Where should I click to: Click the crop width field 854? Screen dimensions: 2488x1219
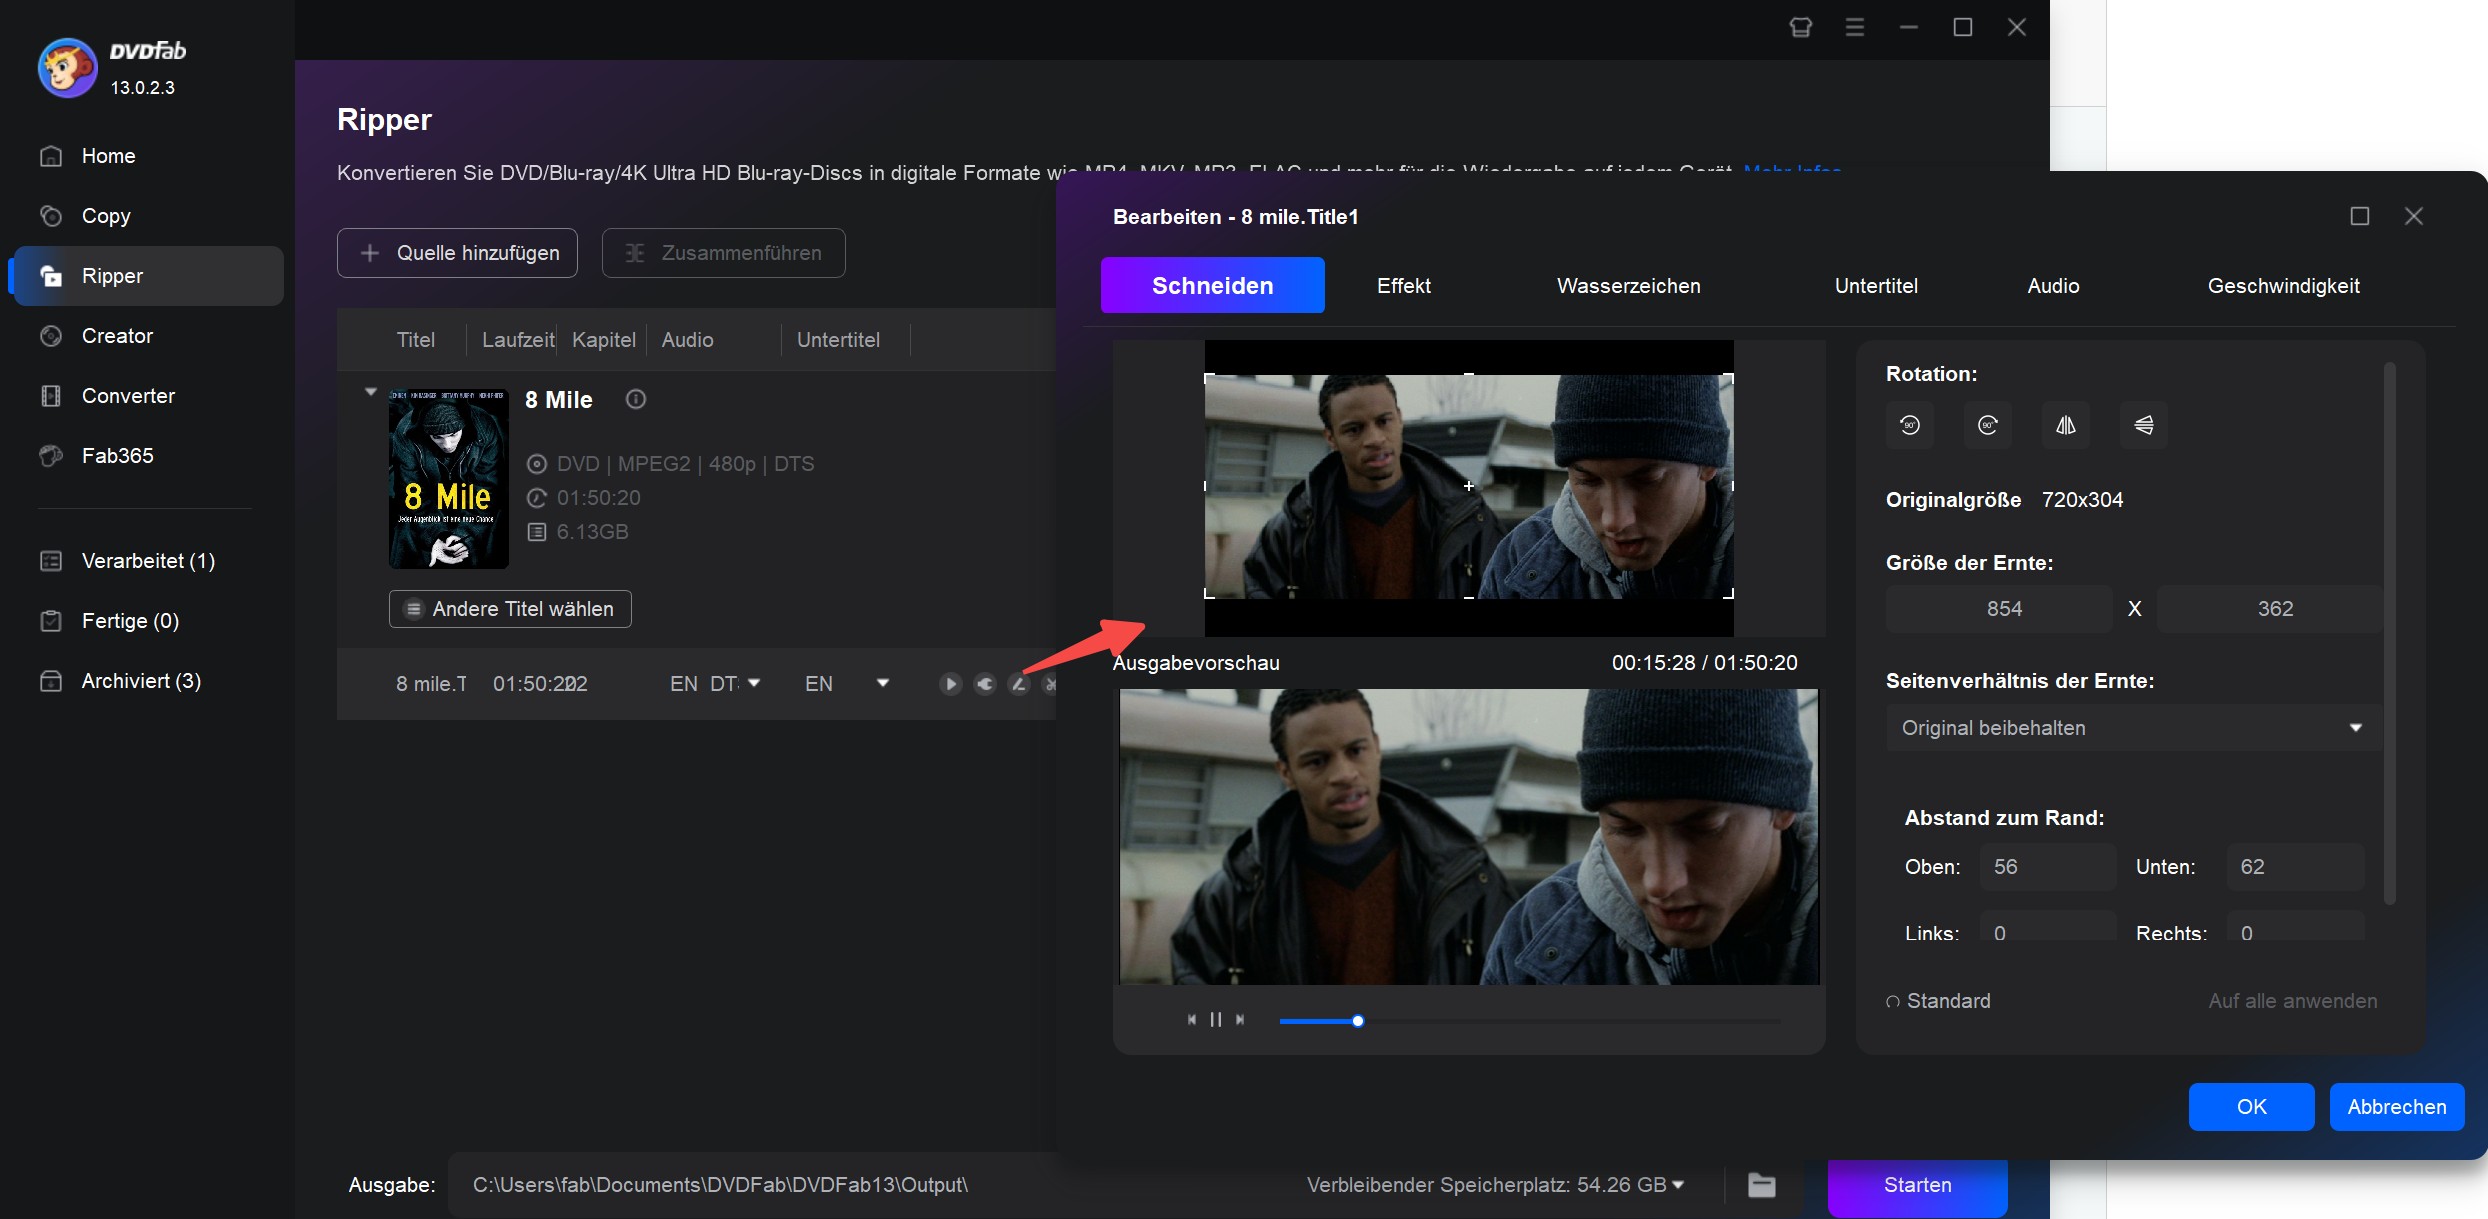[x=2000, y=609]
